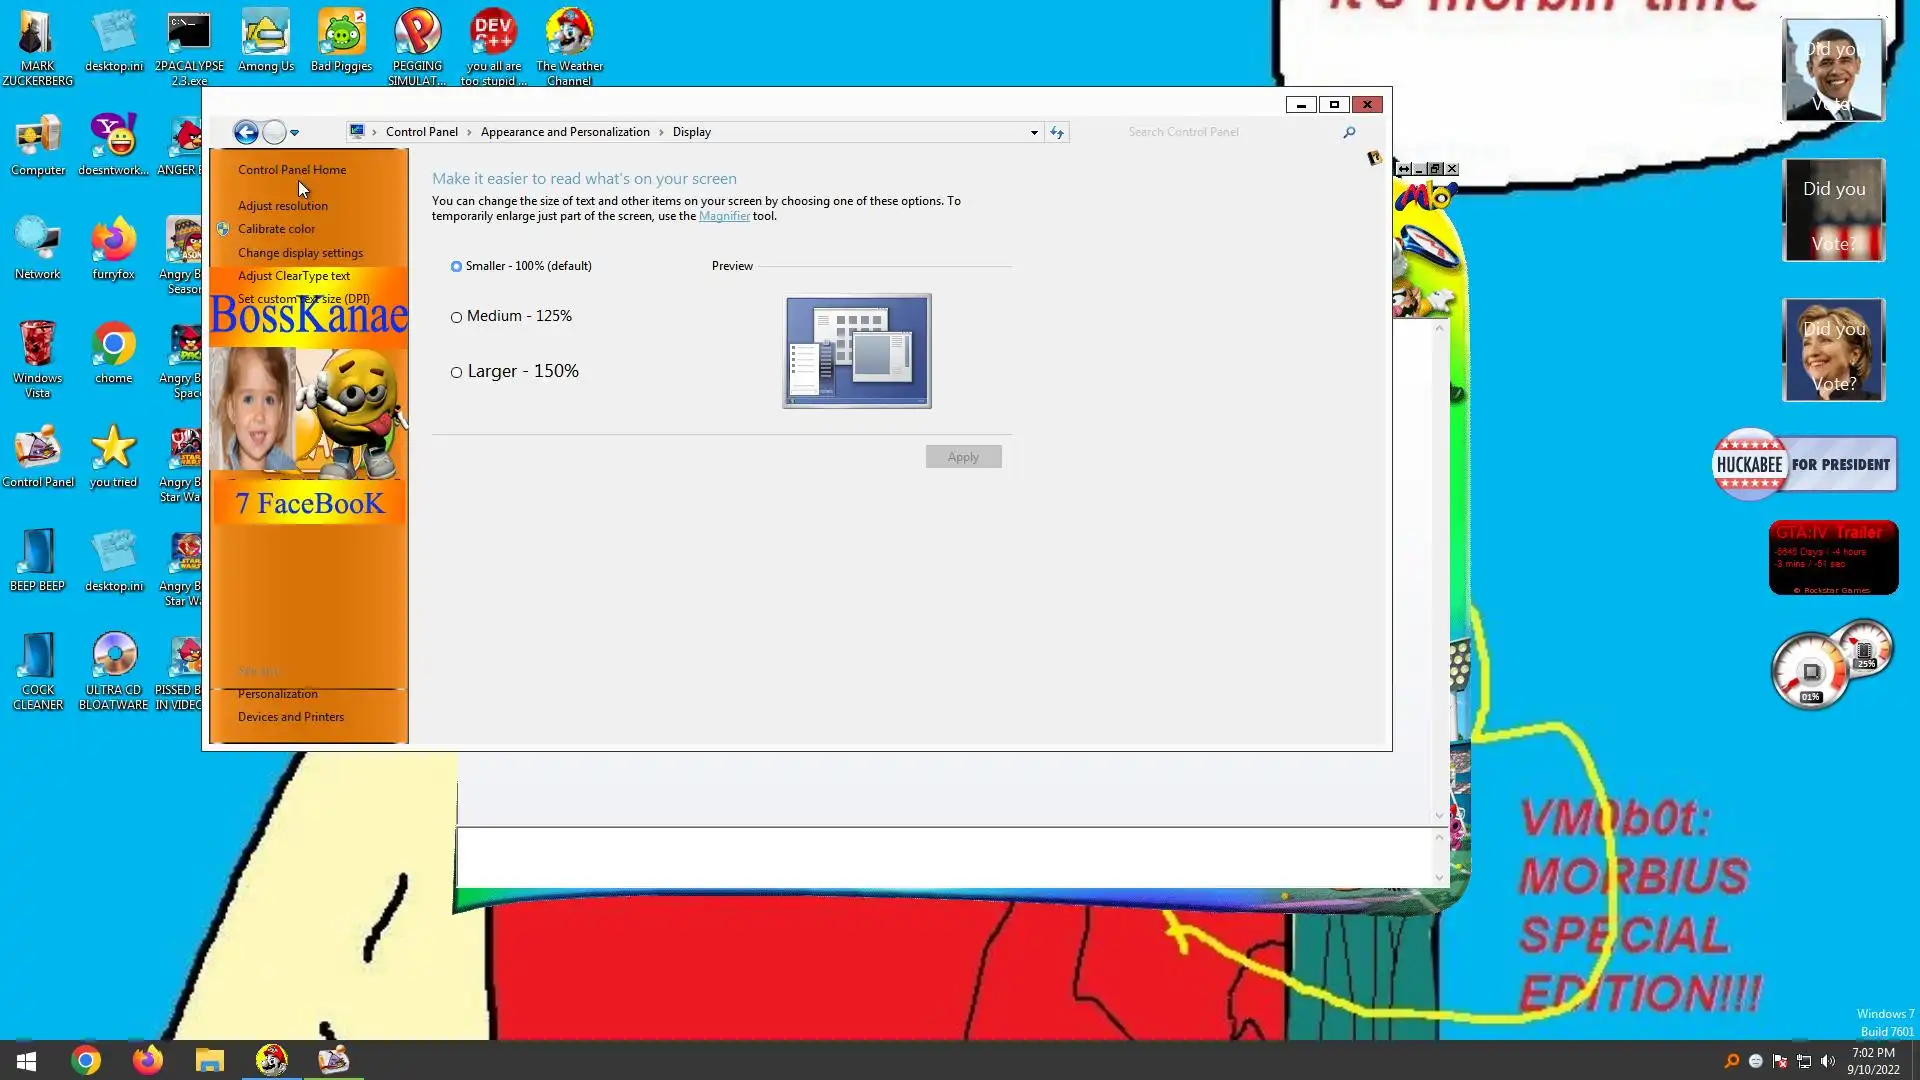
Task: Click the Back navigation arrow button
Action: tap(246, 132)
